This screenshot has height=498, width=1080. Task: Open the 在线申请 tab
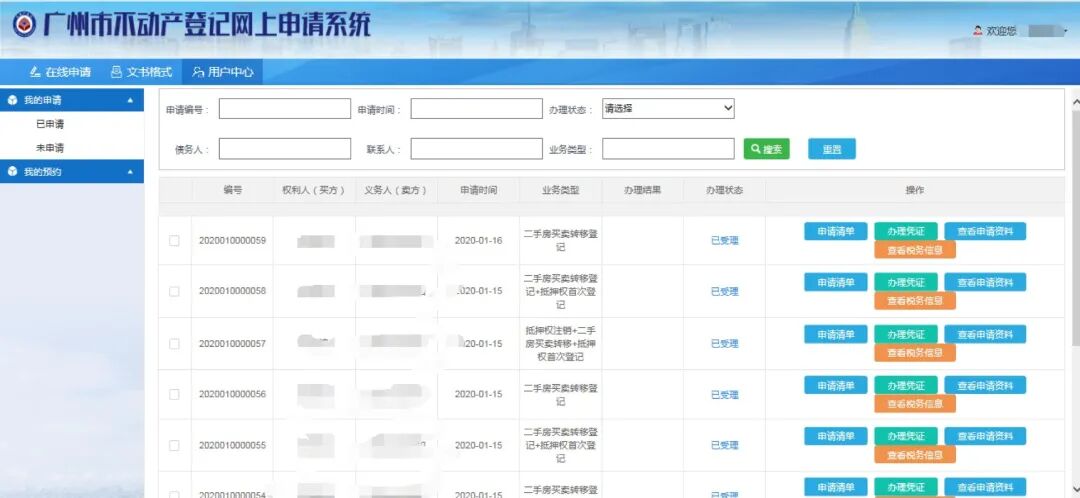tap(61, 72)
